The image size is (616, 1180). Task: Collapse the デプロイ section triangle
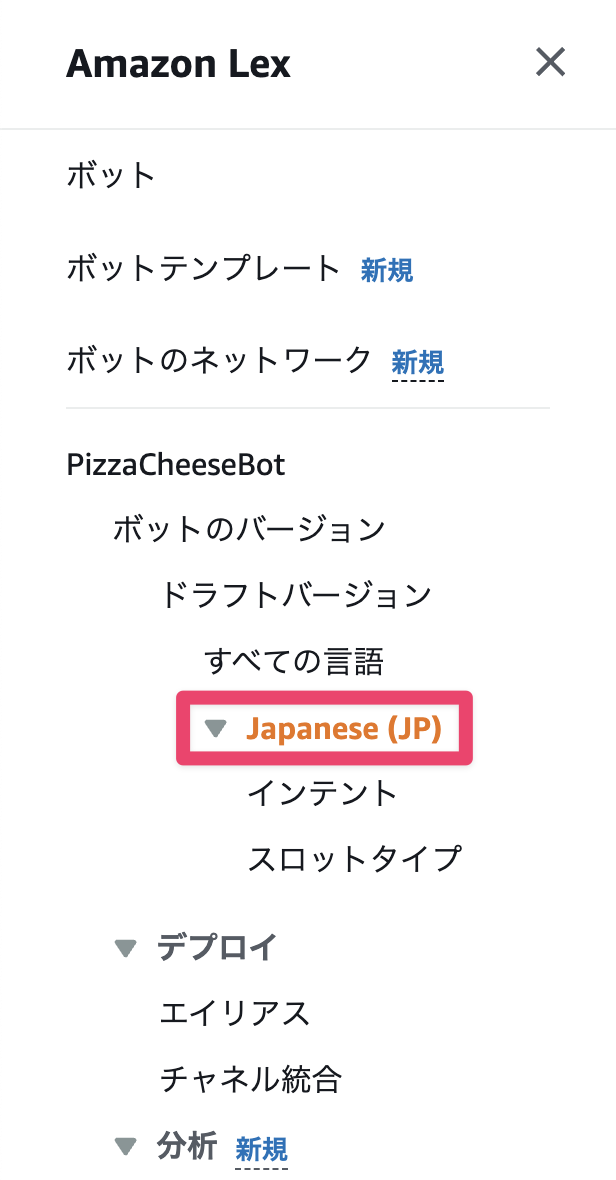[126, 948]
